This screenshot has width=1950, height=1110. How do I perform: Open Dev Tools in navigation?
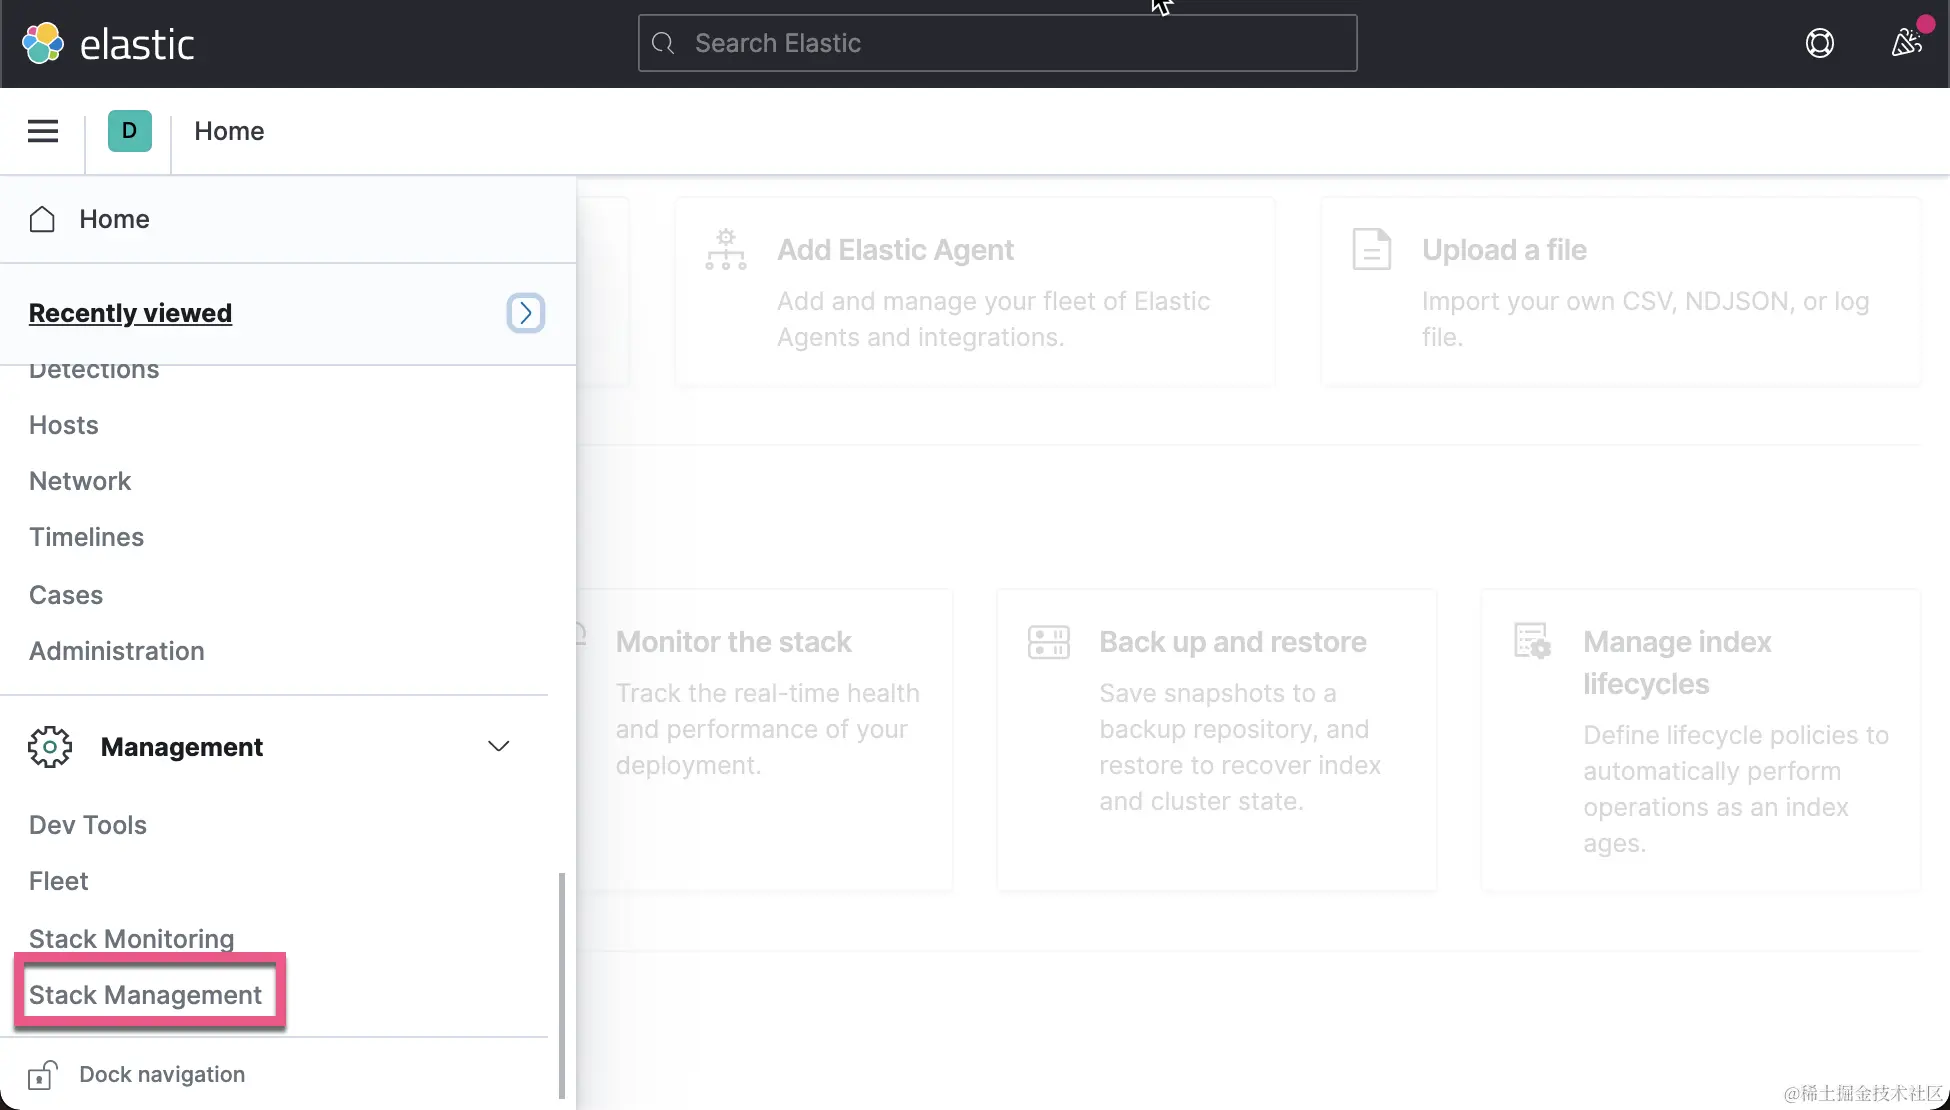tap(88, 825)
